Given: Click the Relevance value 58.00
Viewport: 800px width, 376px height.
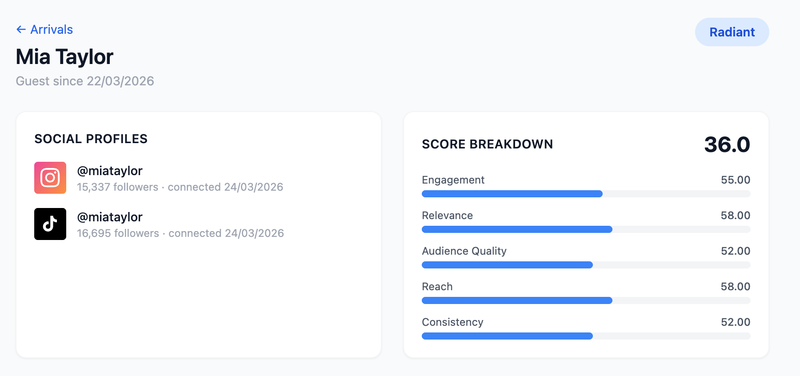Looking at the screenshot, I should [735, 216].
